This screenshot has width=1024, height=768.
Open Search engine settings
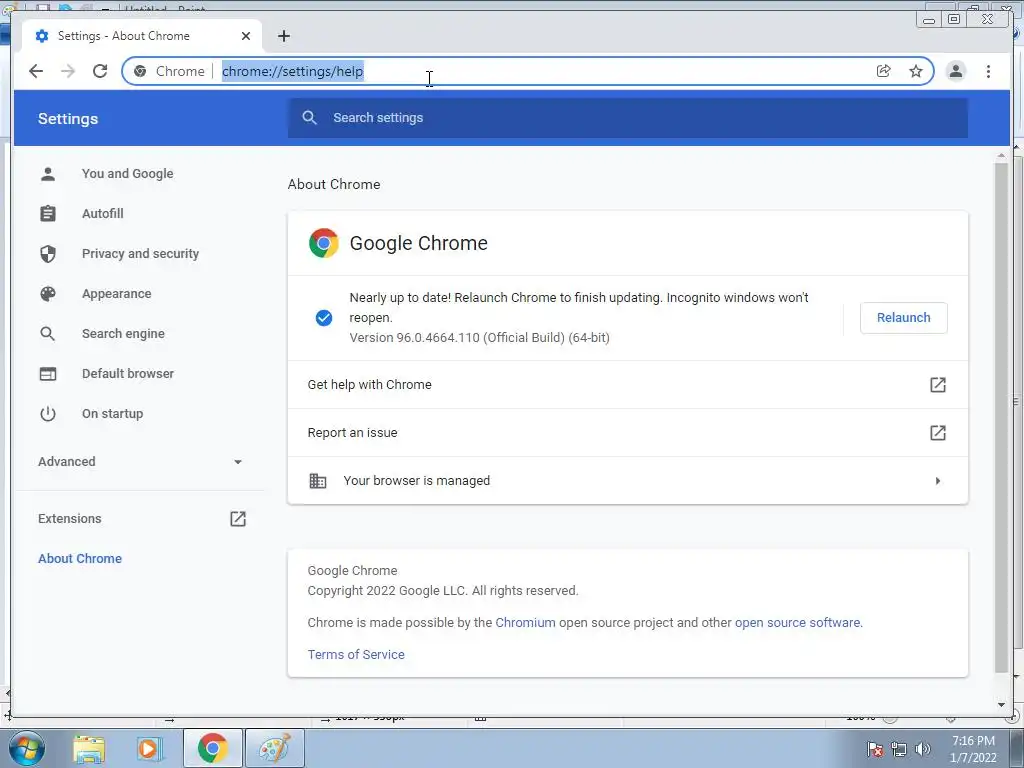click(x=123, y=334)
